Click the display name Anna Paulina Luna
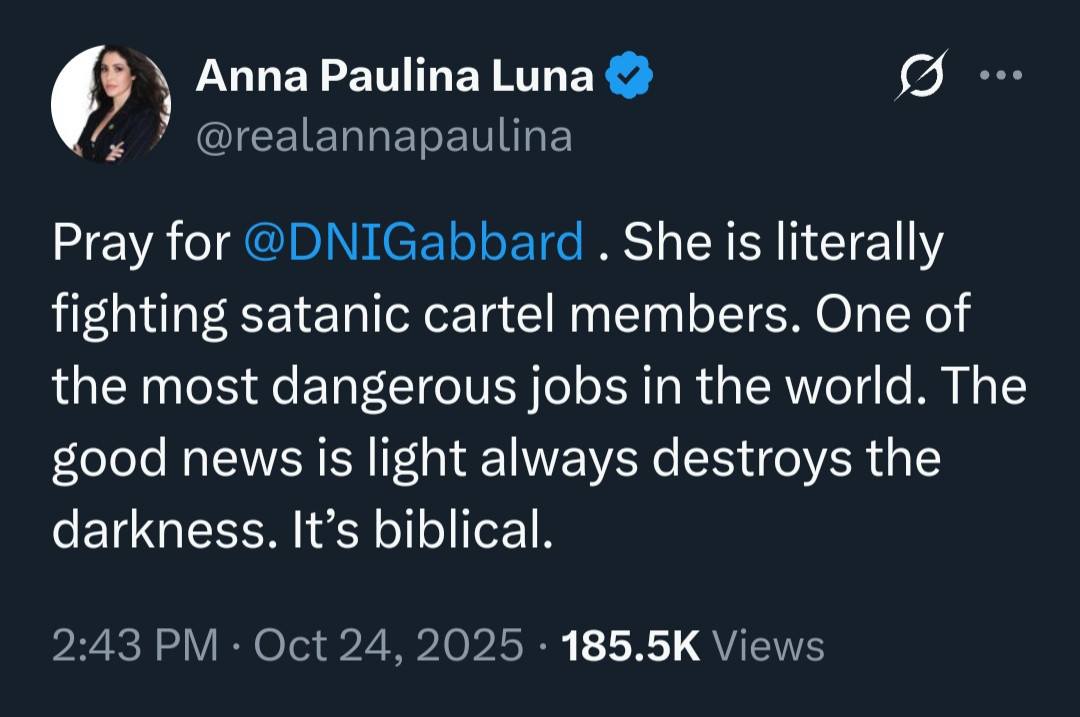1080x717 pixels. point(394,77)
